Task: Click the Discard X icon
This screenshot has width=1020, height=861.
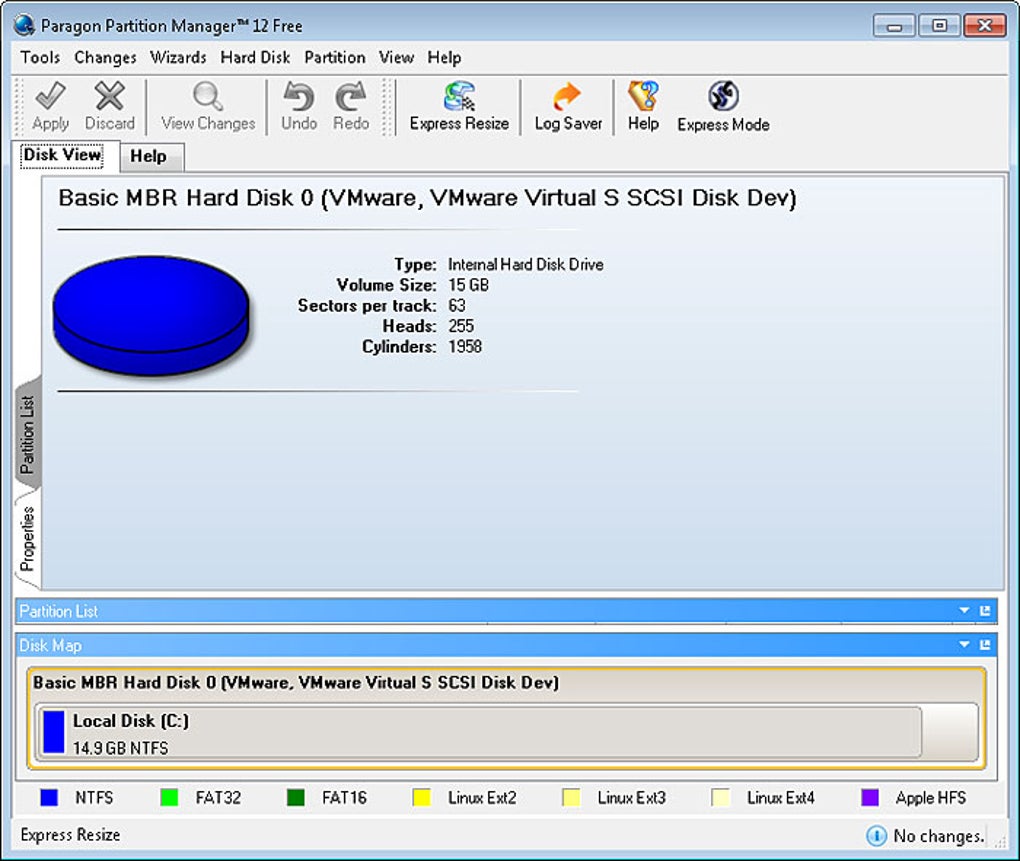Action: [x=109, y=96]
